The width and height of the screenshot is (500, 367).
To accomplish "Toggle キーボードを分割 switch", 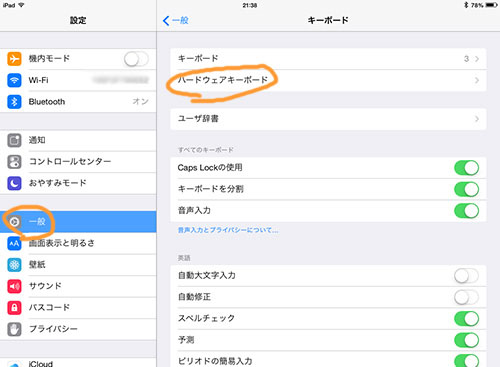I will [466, 189].
